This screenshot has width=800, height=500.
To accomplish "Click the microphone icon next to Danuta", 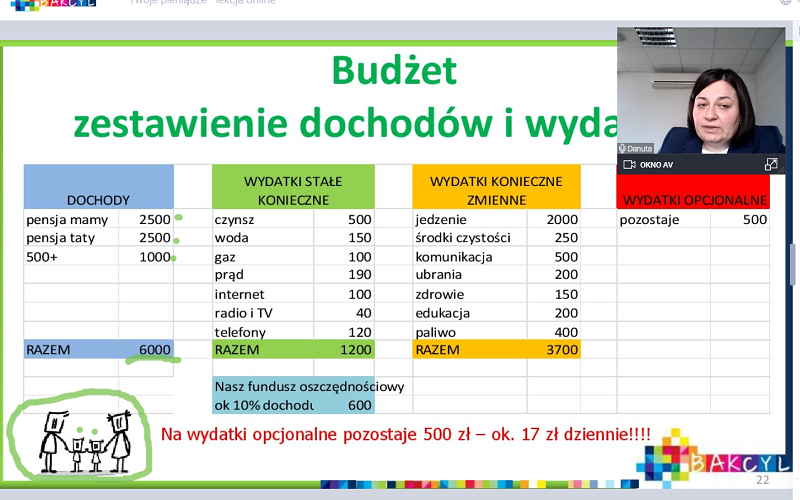I will pyautogui.click(x=623, y=148).
